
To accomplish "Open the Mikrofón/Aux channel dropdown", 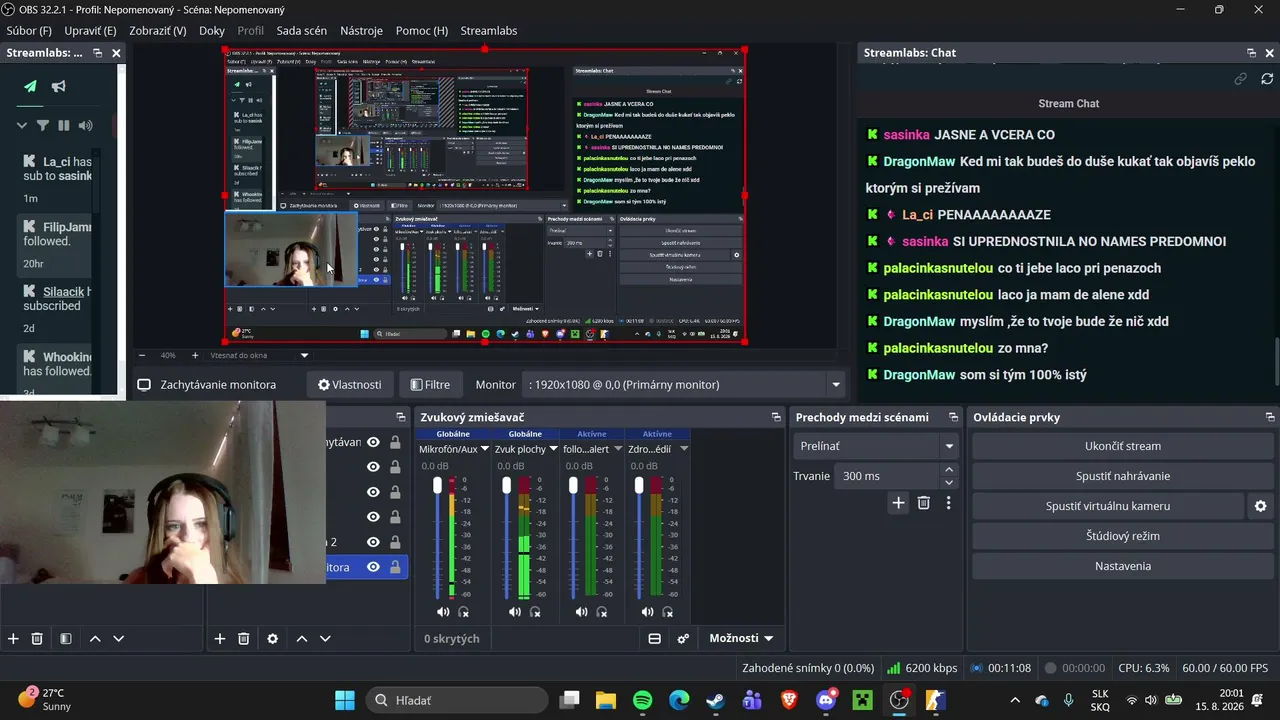I will (485, 449).
